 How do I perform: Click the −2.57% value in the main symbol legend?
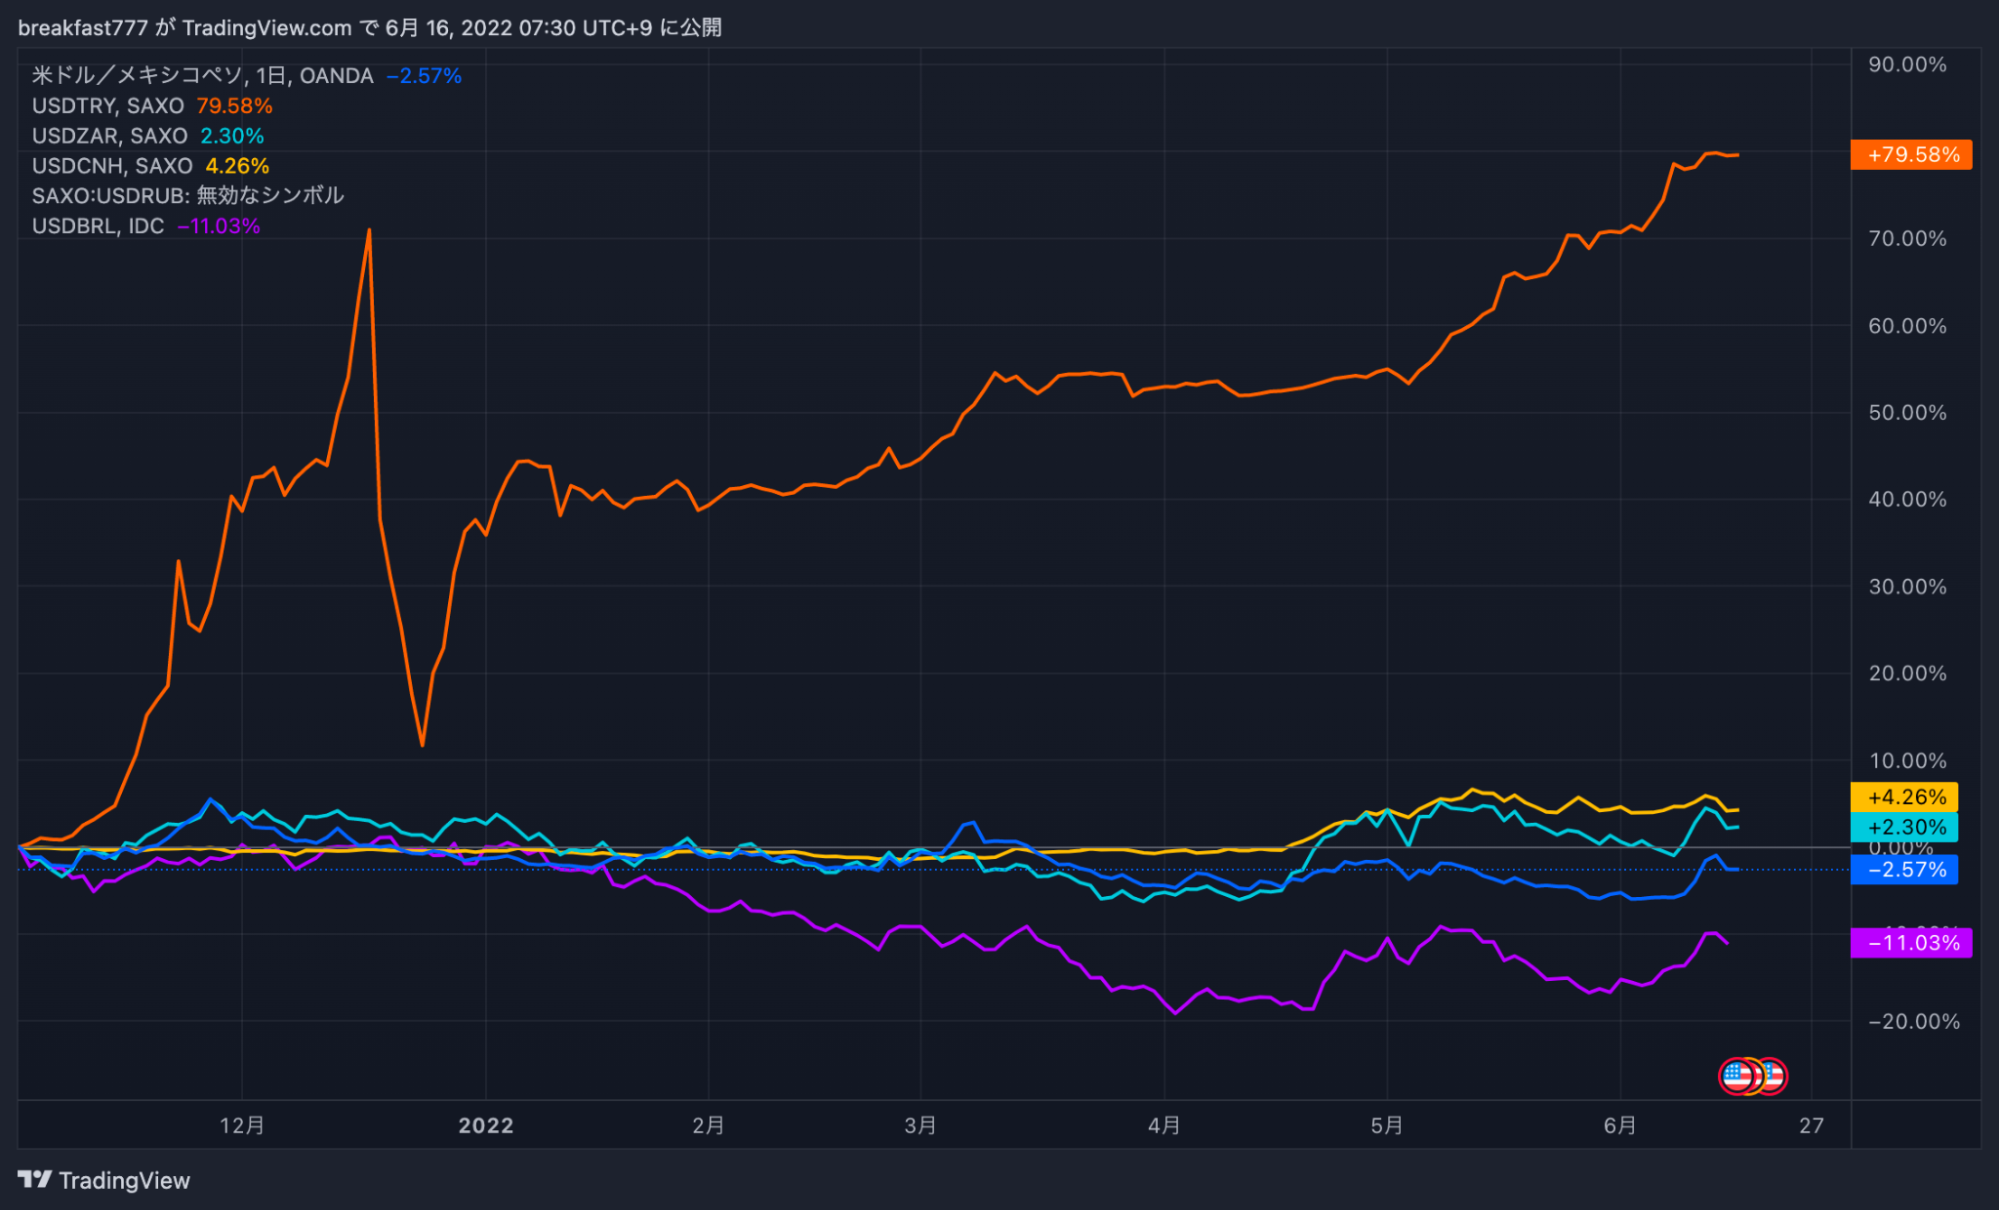(424, 76)
